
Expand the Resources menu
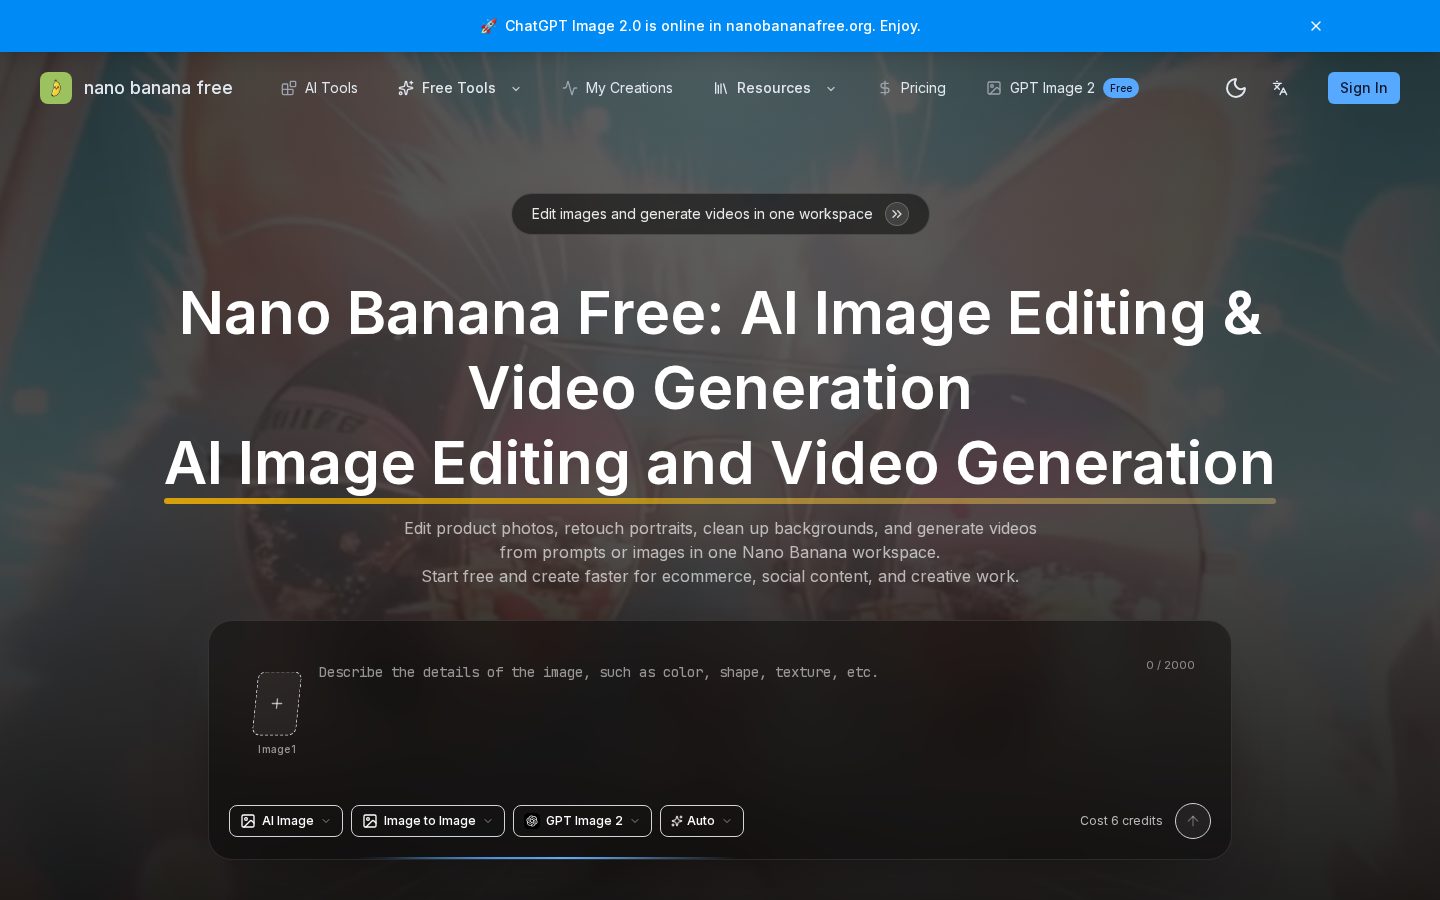click(775, 88)
